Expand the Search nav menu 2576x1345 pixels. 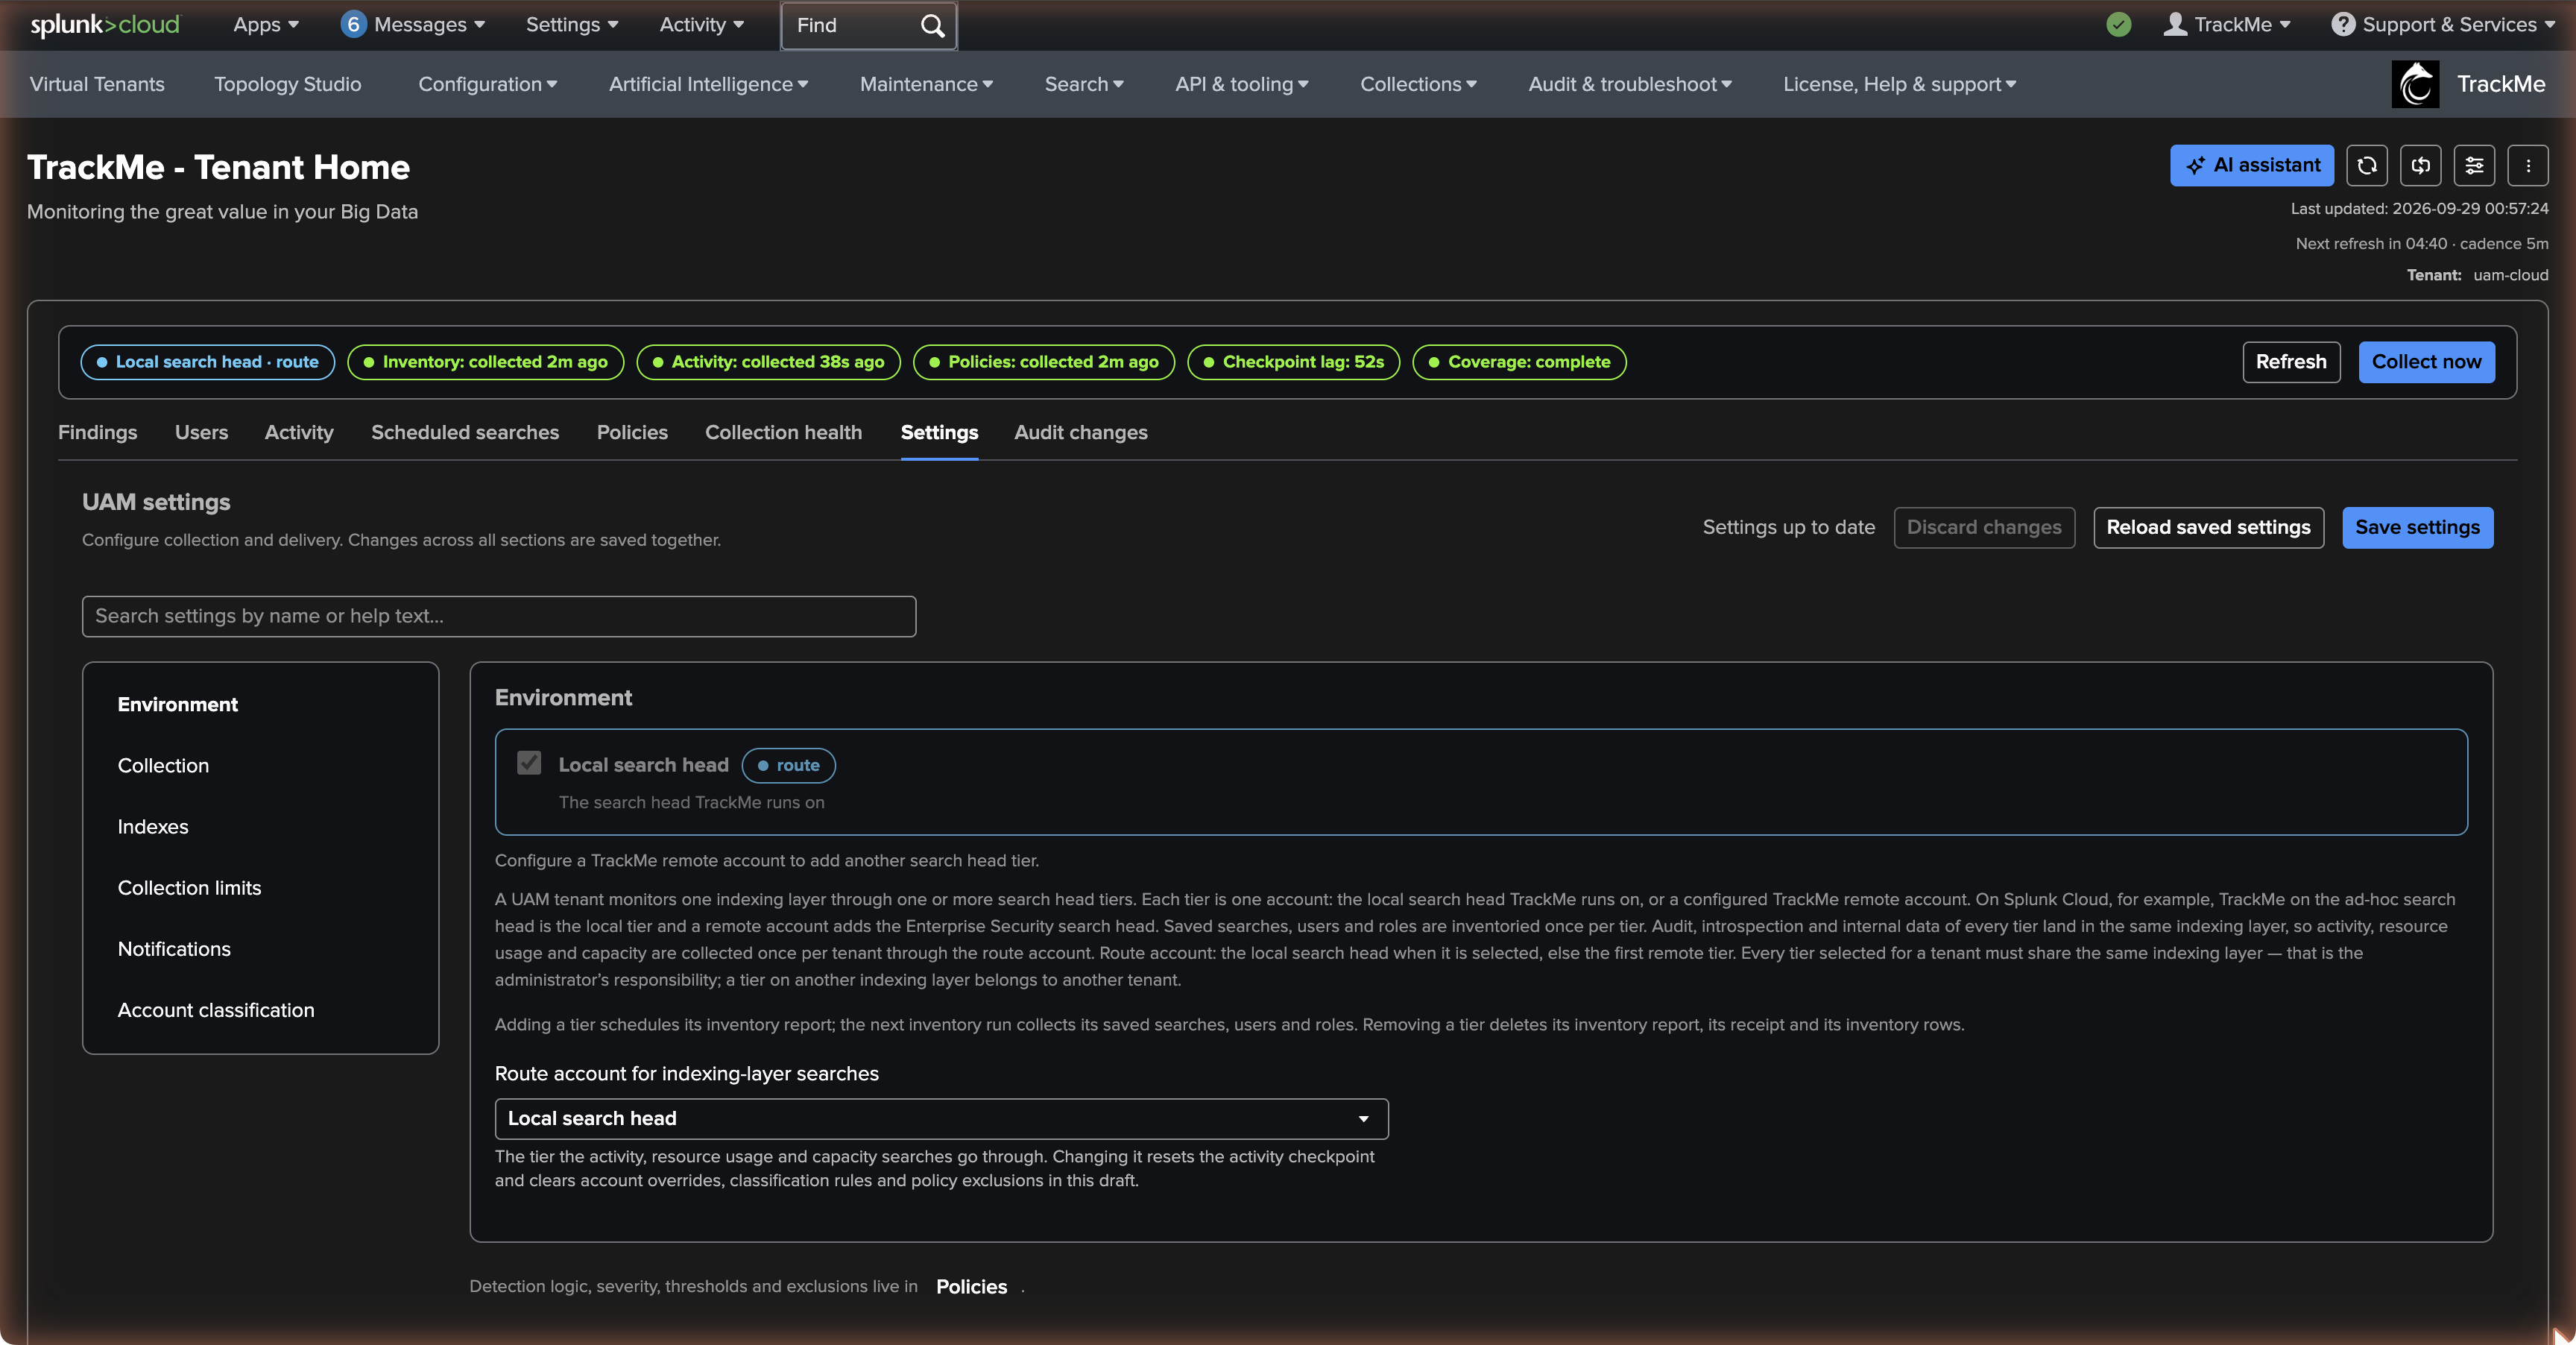tap(1084, 84)
